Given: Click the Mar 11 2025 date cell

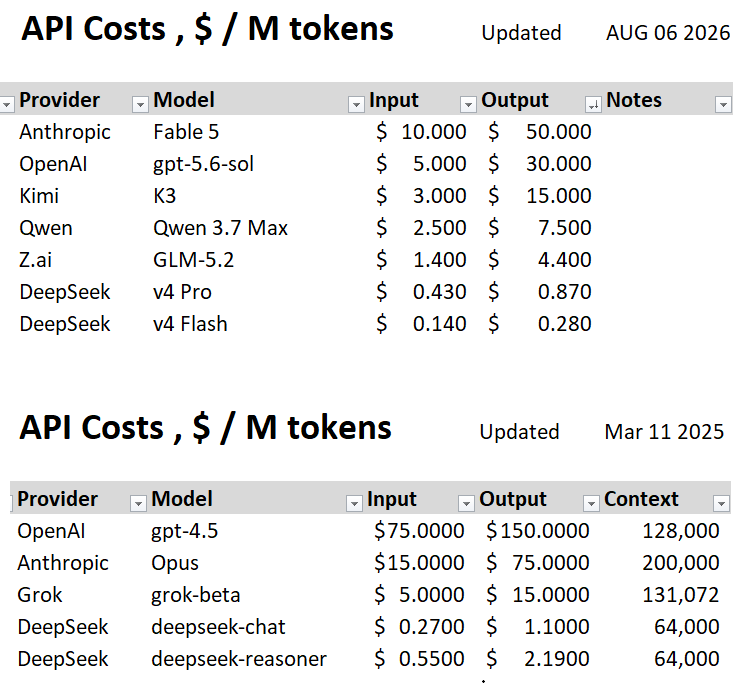Looking at the screenshot, I should [664, 431].
